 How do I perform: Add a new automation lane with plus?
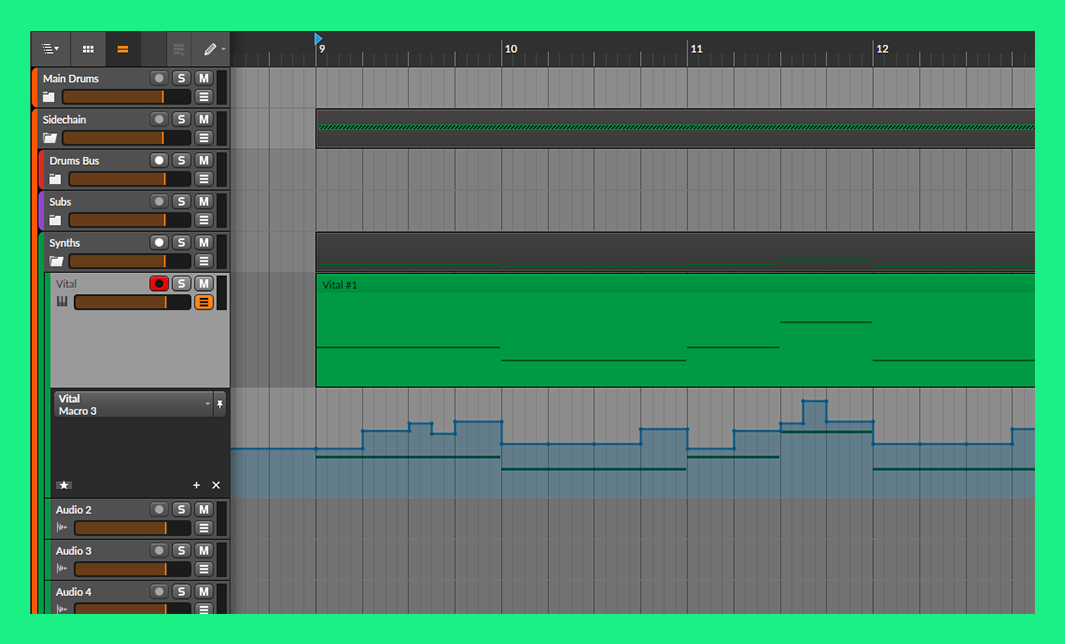[197, 485]
